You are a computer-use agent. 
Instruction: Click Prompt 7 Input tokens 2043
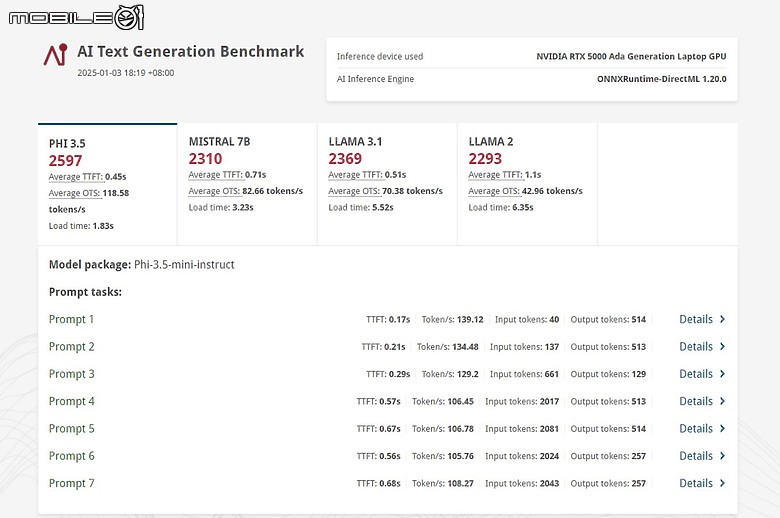point(522,484)
